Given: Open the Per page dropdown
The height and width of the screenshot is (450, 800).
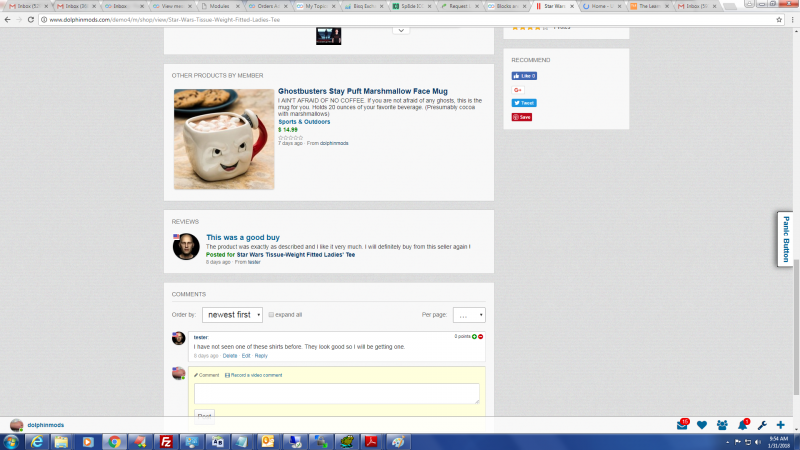Looking at the screenshot, I should (x=469, y=315).
